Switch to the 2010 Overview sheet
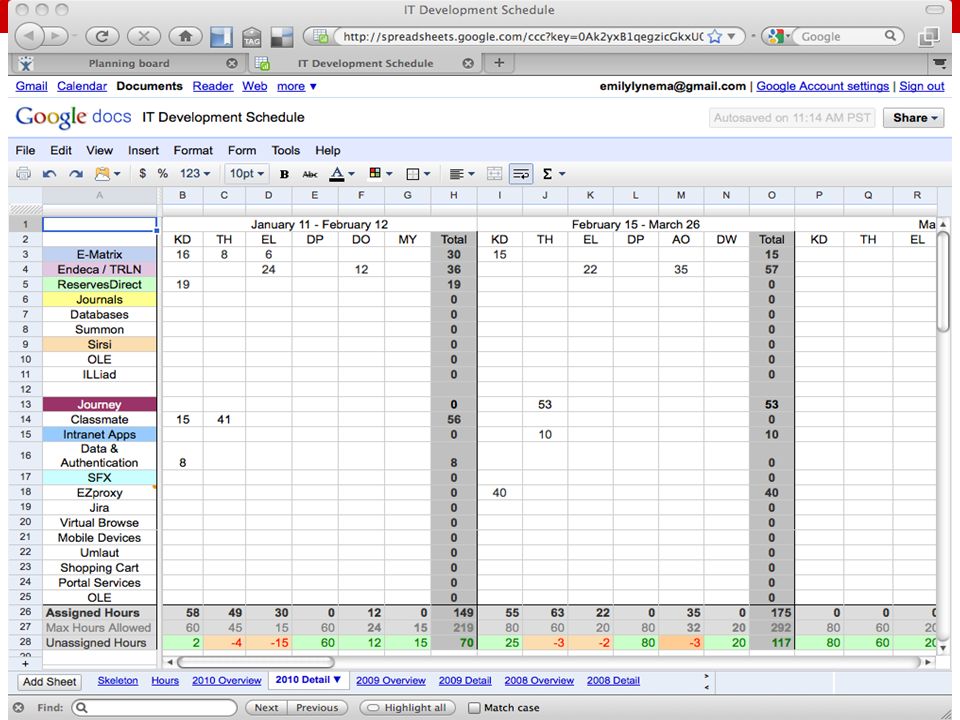The width and height of the screenshot is (960, 720). 227,680
